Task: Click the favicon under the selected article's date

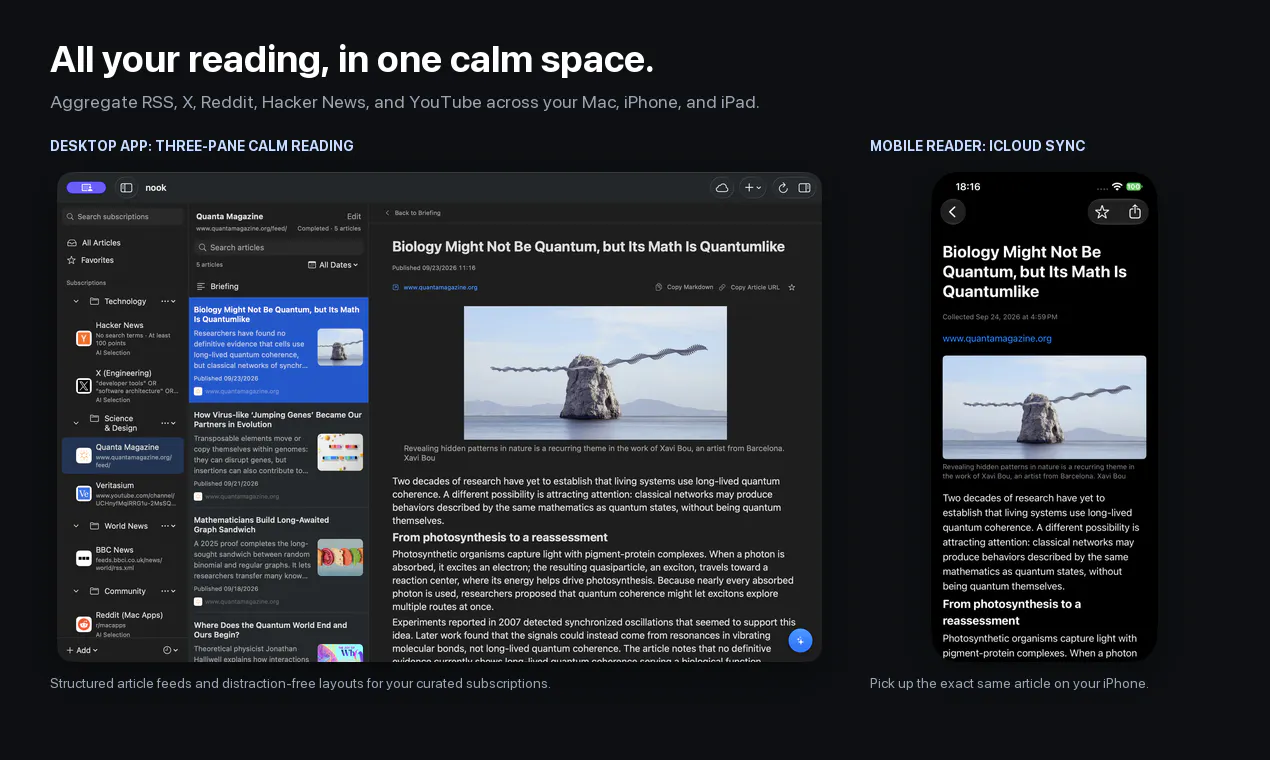Action: point(198,391)
